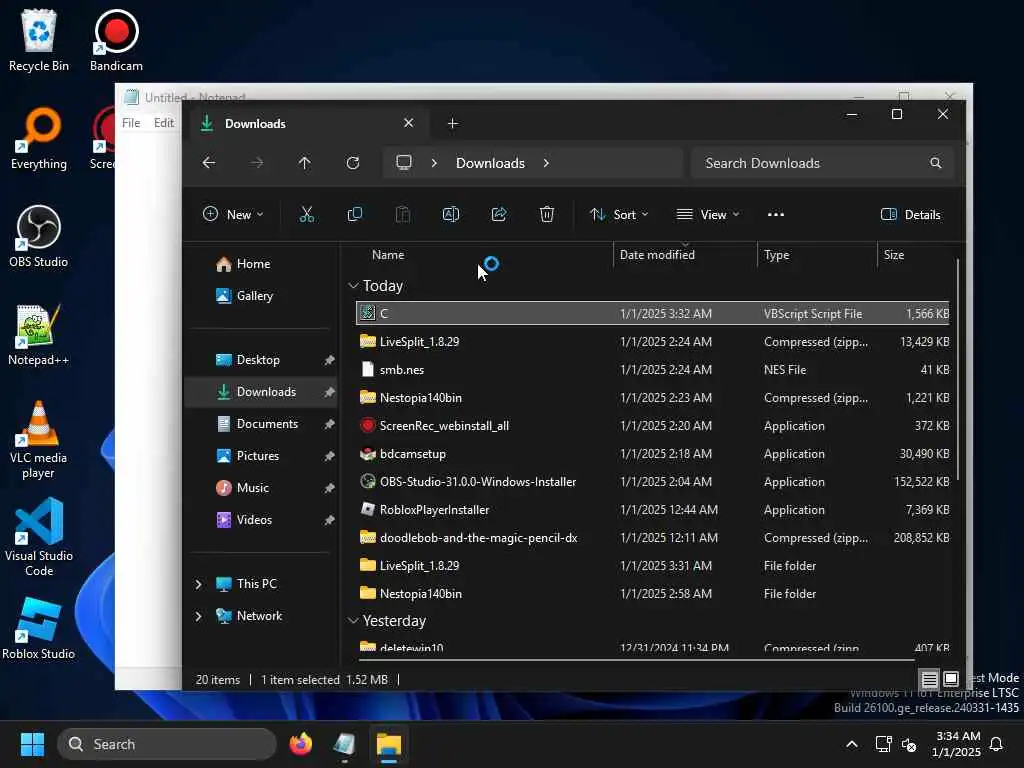Select the Downloads tab

[x=307, y=123]
